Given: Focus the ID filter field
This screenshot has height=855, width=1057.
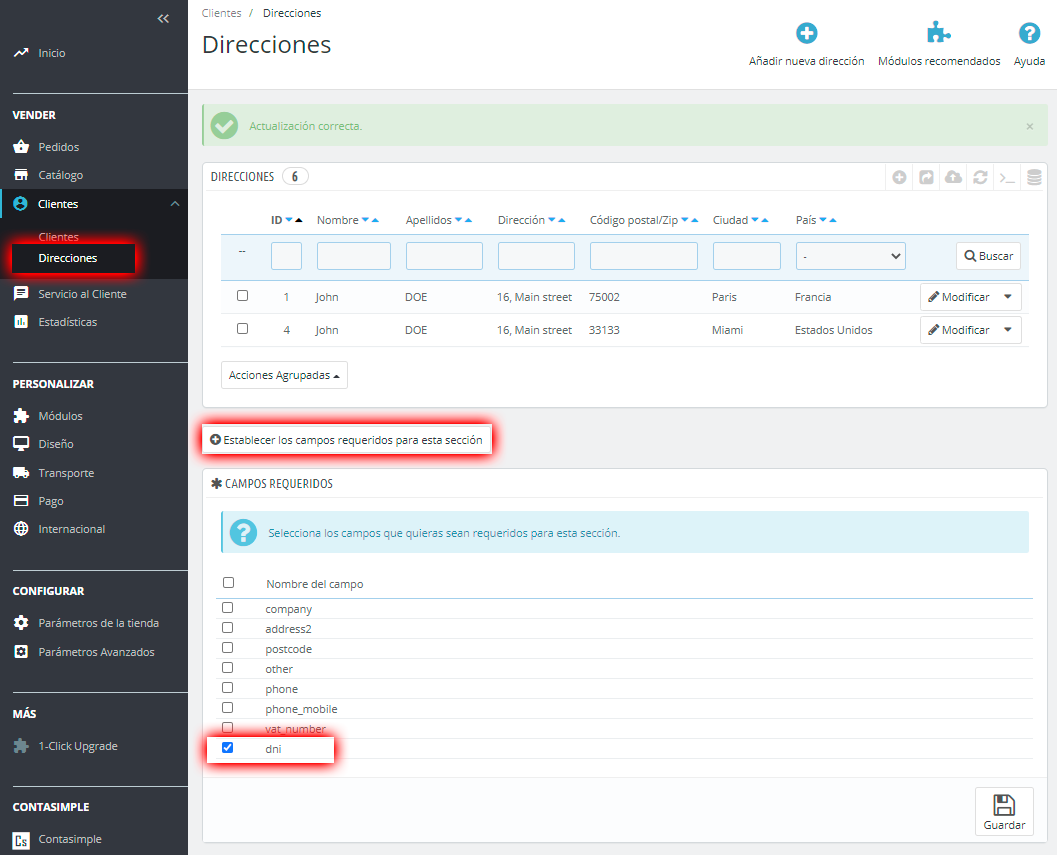Looking at the screenshot, I should [x=286, y=256].
